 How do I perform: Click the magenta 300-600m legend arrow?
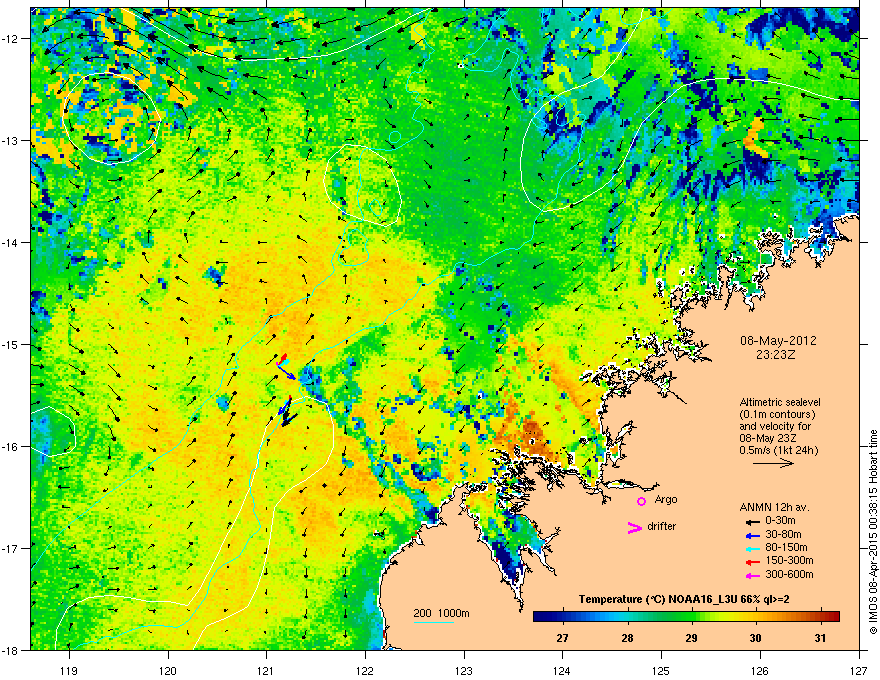(x=751, y=575)
